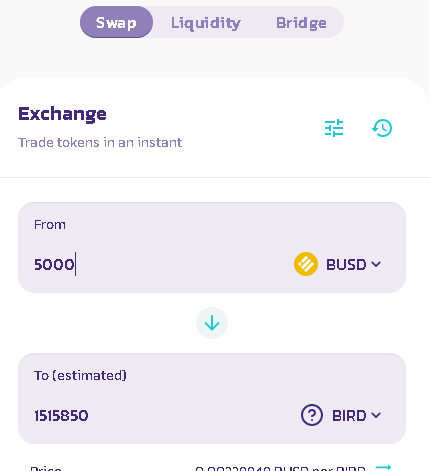Switch token direction with the down arrow
429x471 pixels.
(212, 323)
